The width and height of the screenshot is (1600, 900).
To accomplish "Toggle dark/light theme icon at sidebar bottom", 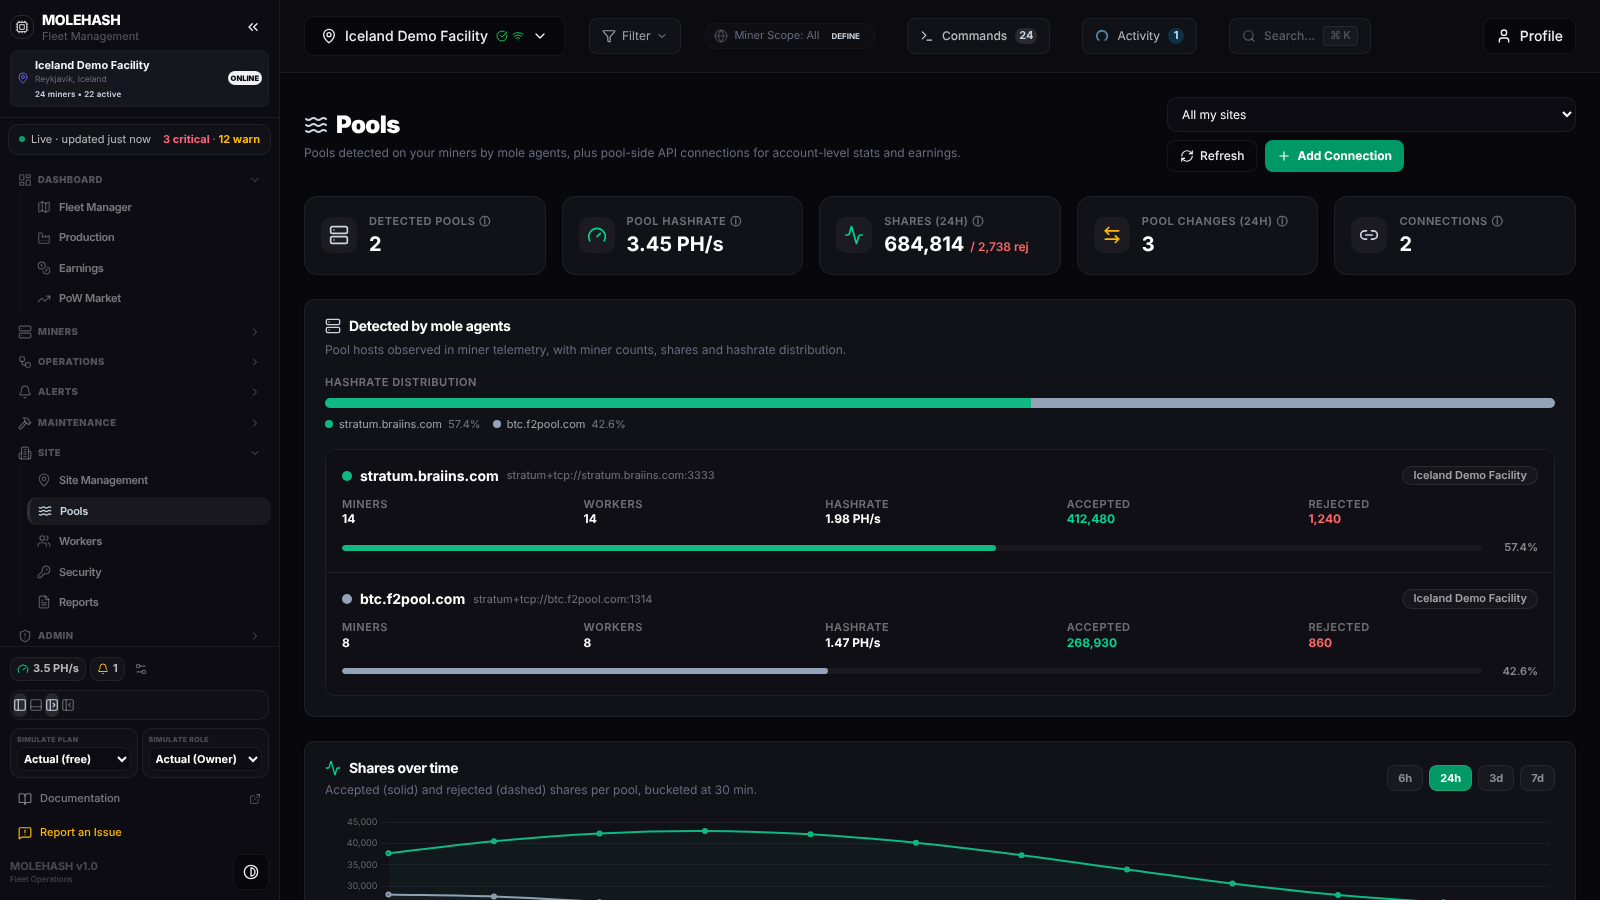I will coord(251,872).
